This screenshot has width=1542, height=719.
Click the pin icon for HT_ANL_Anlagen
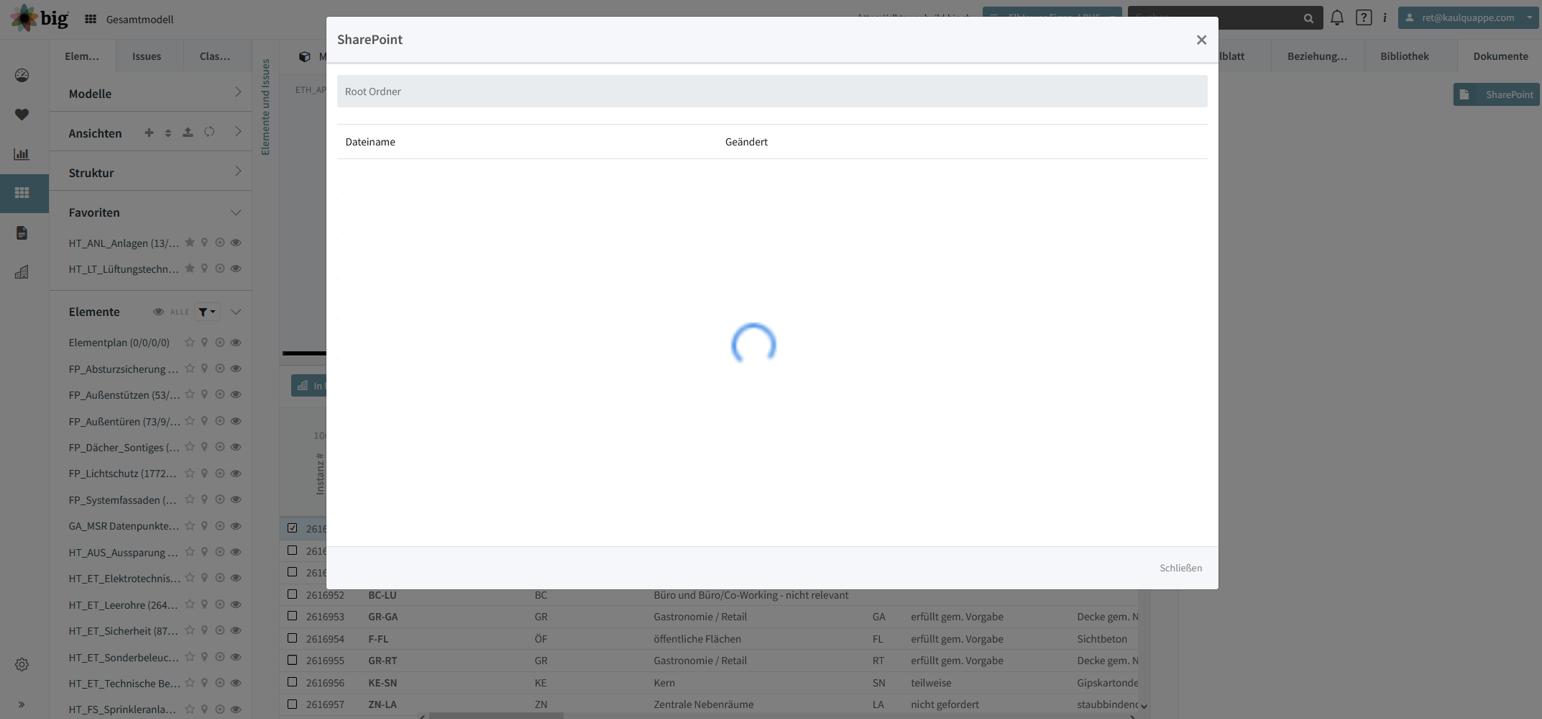205,243
